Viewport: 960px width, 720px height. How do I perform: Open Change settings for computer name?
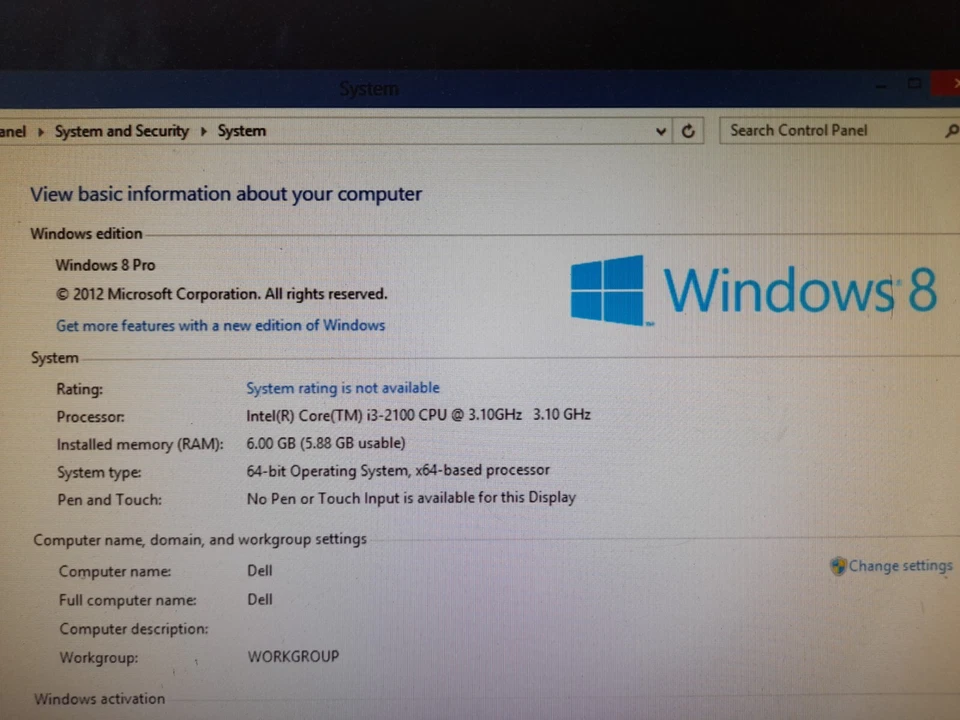900,566
